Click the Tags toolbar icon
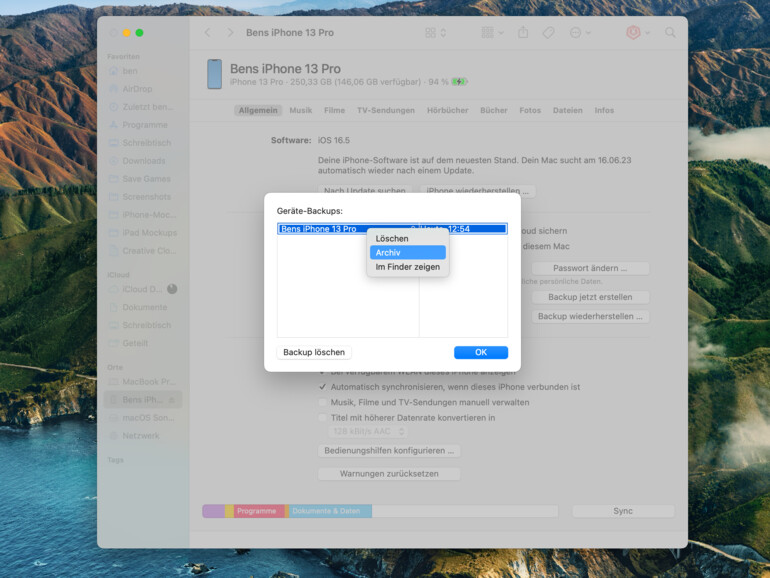This screenshot has height=578, width=770. point(549,32)
